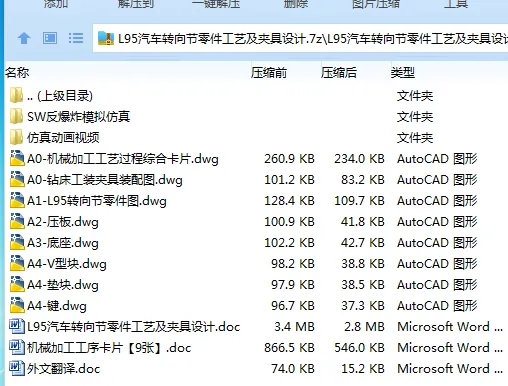Click the 96.7 KB size value
508x386 pixels.
click(293, 306)
